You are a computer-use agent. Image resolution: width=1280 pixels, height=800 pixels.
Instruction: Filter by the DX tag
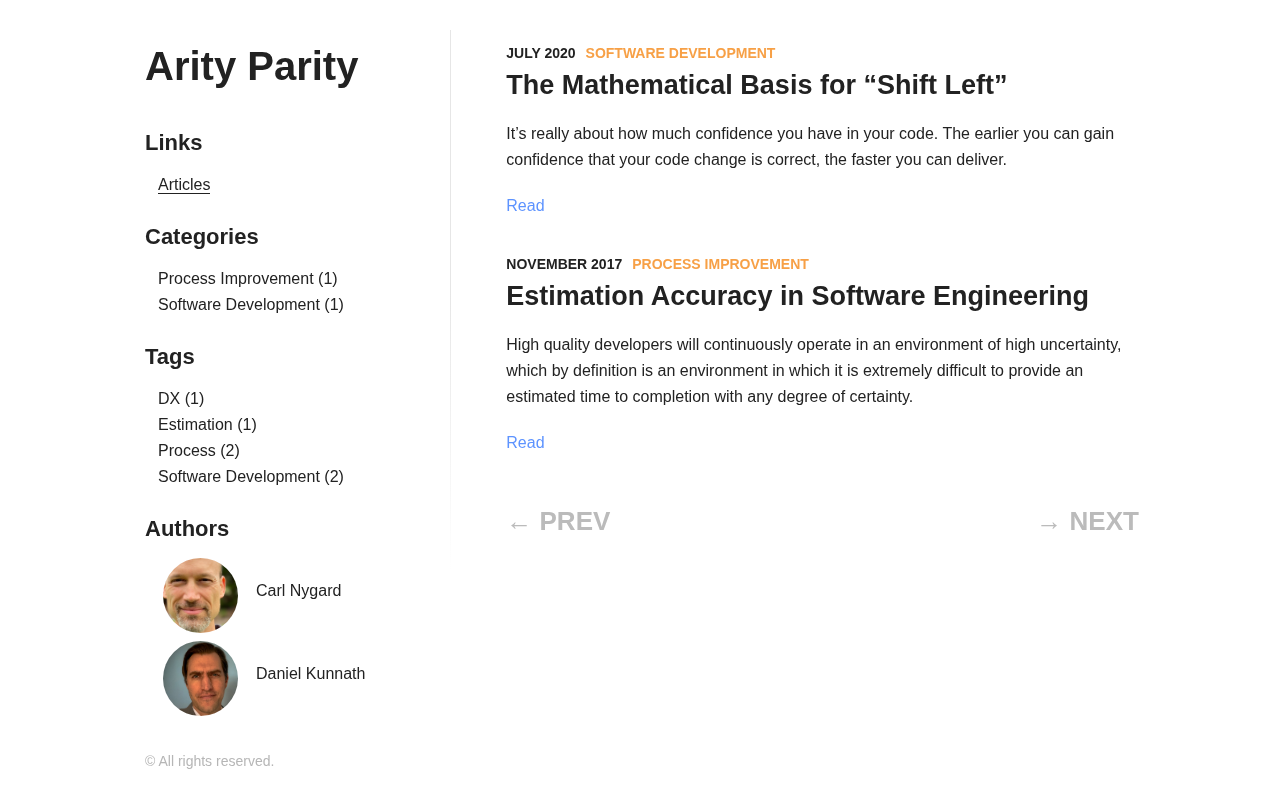tap(180, 399)
